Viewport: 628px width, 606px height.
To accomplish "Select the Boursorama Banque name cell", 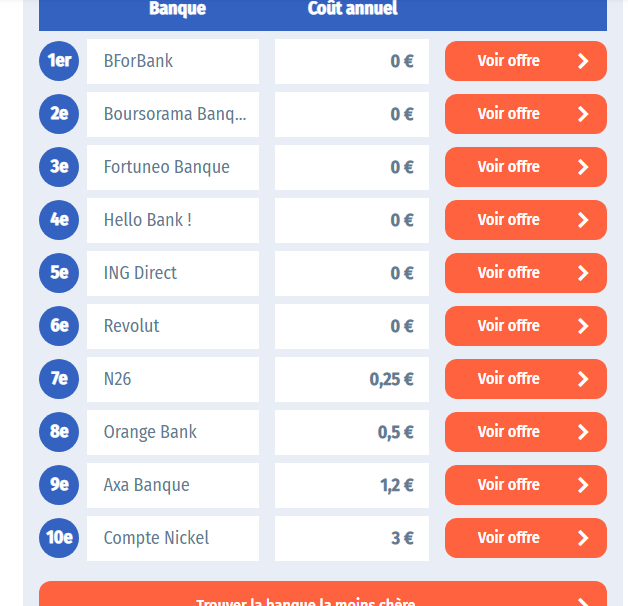I will point(173,114).
